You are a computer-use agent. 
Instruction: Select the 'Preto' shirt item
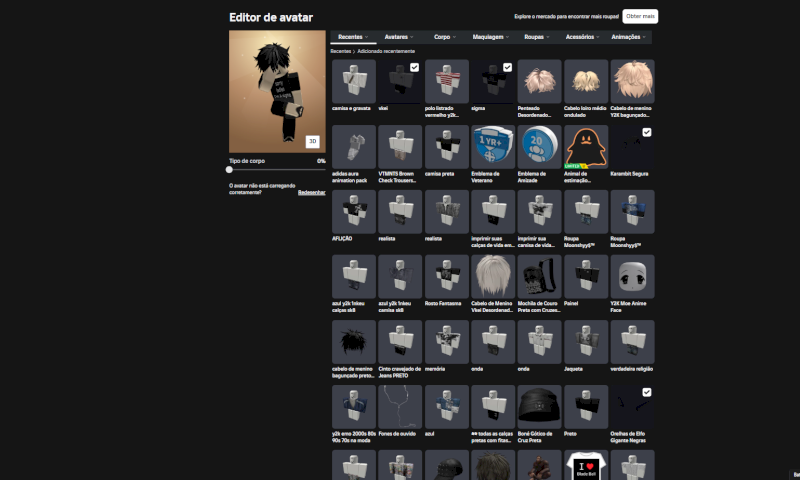tap(586, 407)
